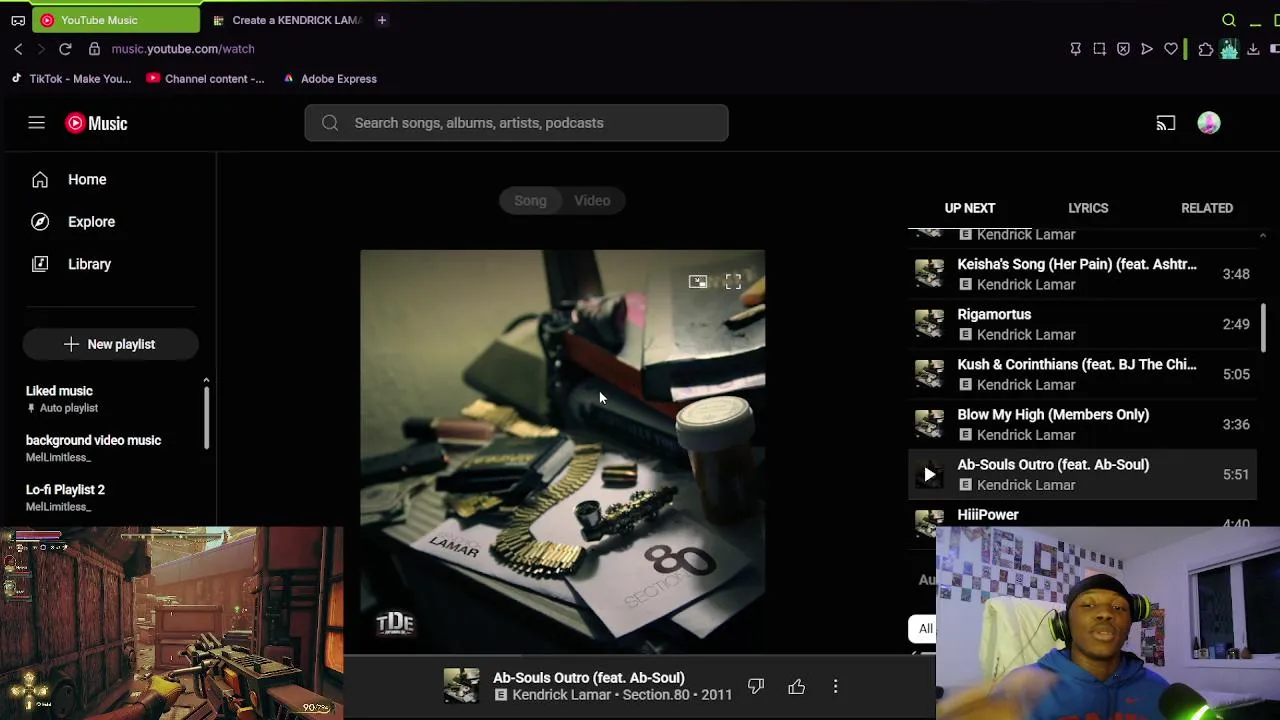Viewport: 1280px width, 720px height.
Task: Click Rigamortus album thumbnail in queue
Action: (929, 324)
